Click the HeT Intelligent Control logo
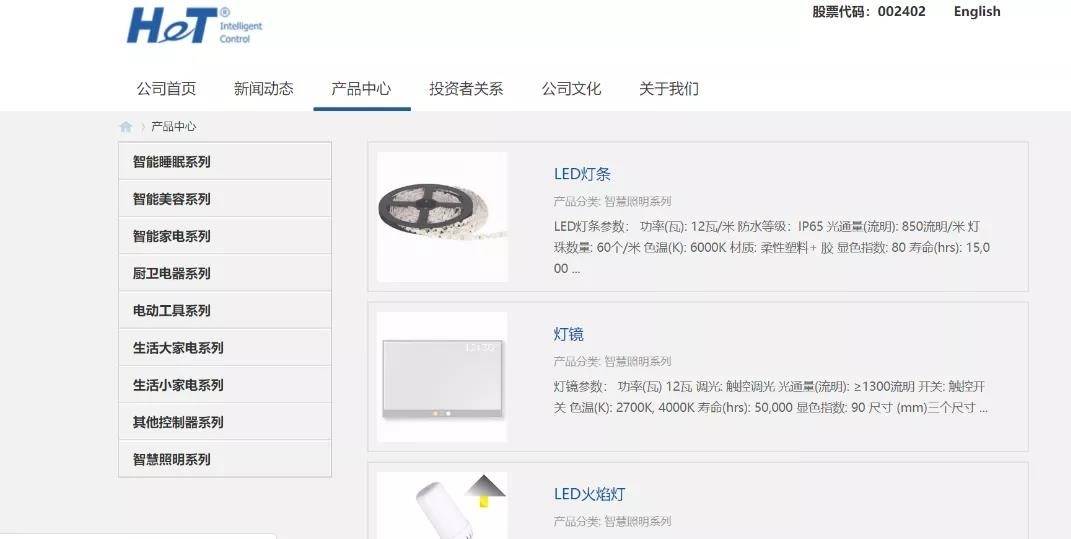Viewport: 1071px width, 539px height. click(195, 26)
